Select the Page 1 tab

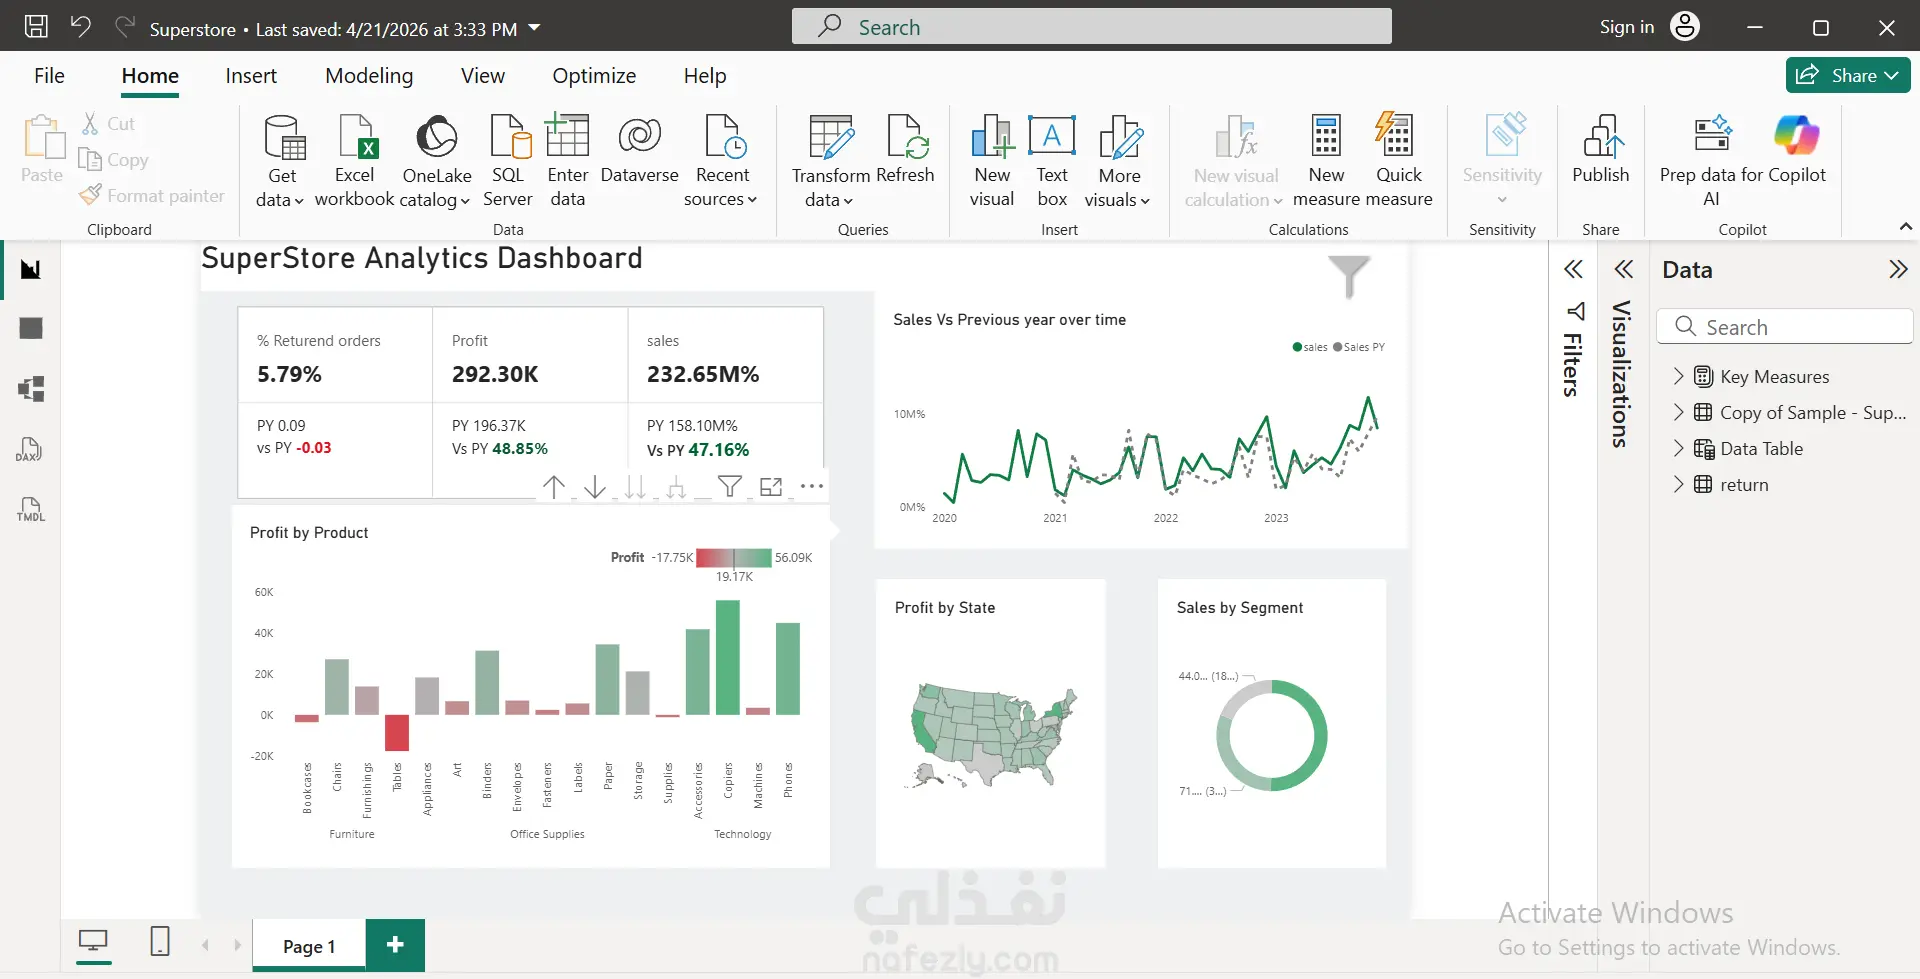309,946
